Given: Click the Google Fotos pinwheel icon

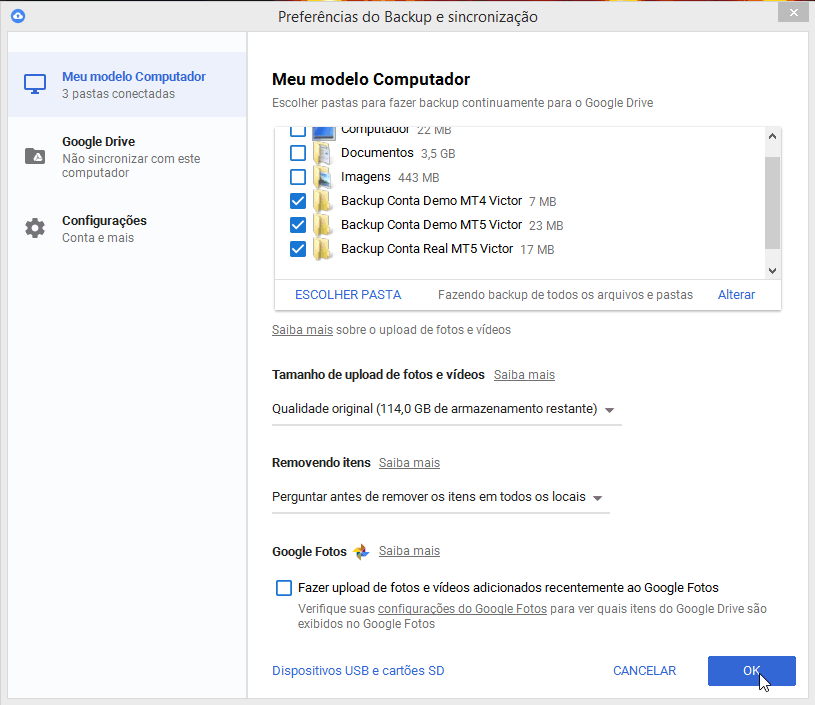Looking at the screenshot, I should [361, 551].
